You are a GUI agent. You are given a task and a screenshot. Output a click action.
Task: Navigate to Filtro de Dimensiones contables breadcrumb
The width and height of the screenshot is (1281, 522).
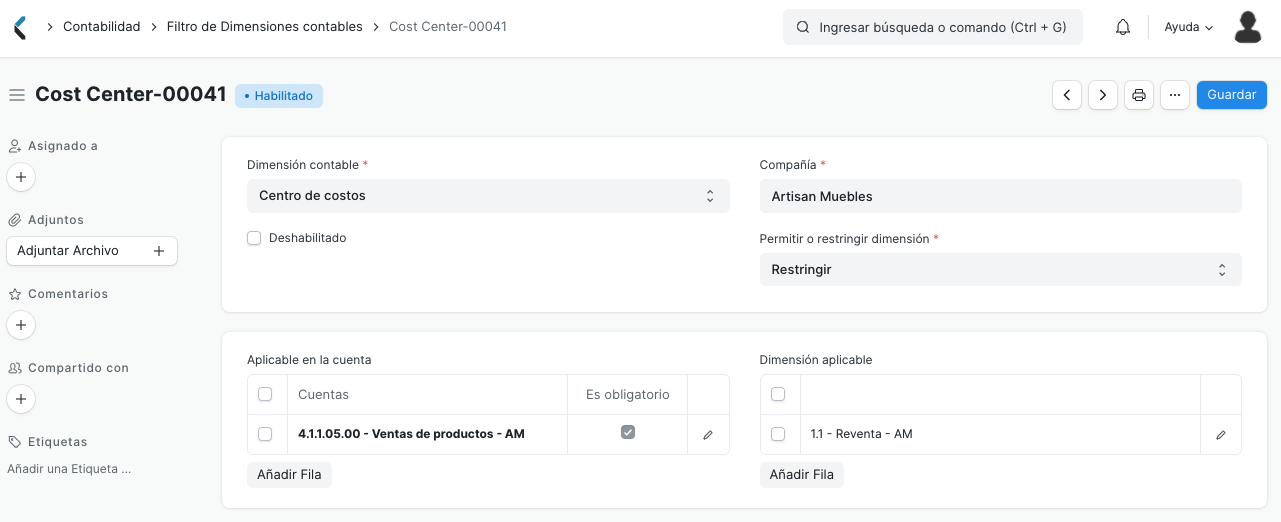(265, 27)
